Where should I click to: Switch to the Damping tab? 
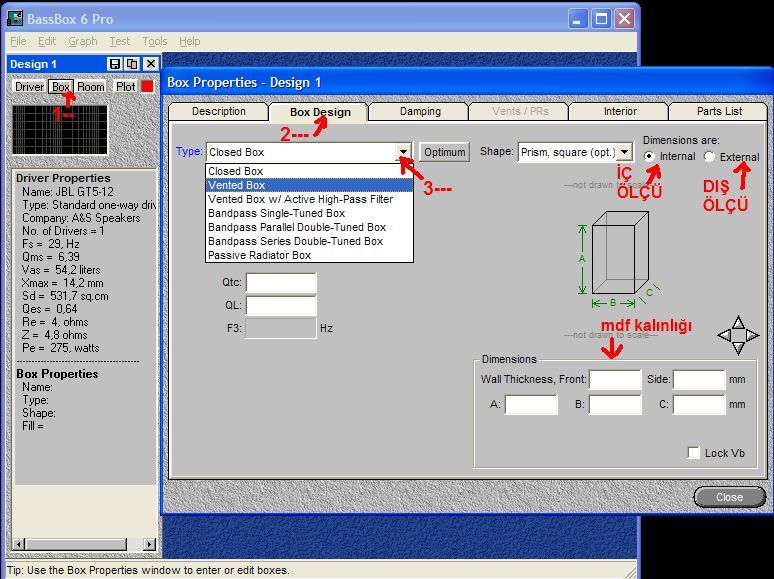(x=420, y=112)
